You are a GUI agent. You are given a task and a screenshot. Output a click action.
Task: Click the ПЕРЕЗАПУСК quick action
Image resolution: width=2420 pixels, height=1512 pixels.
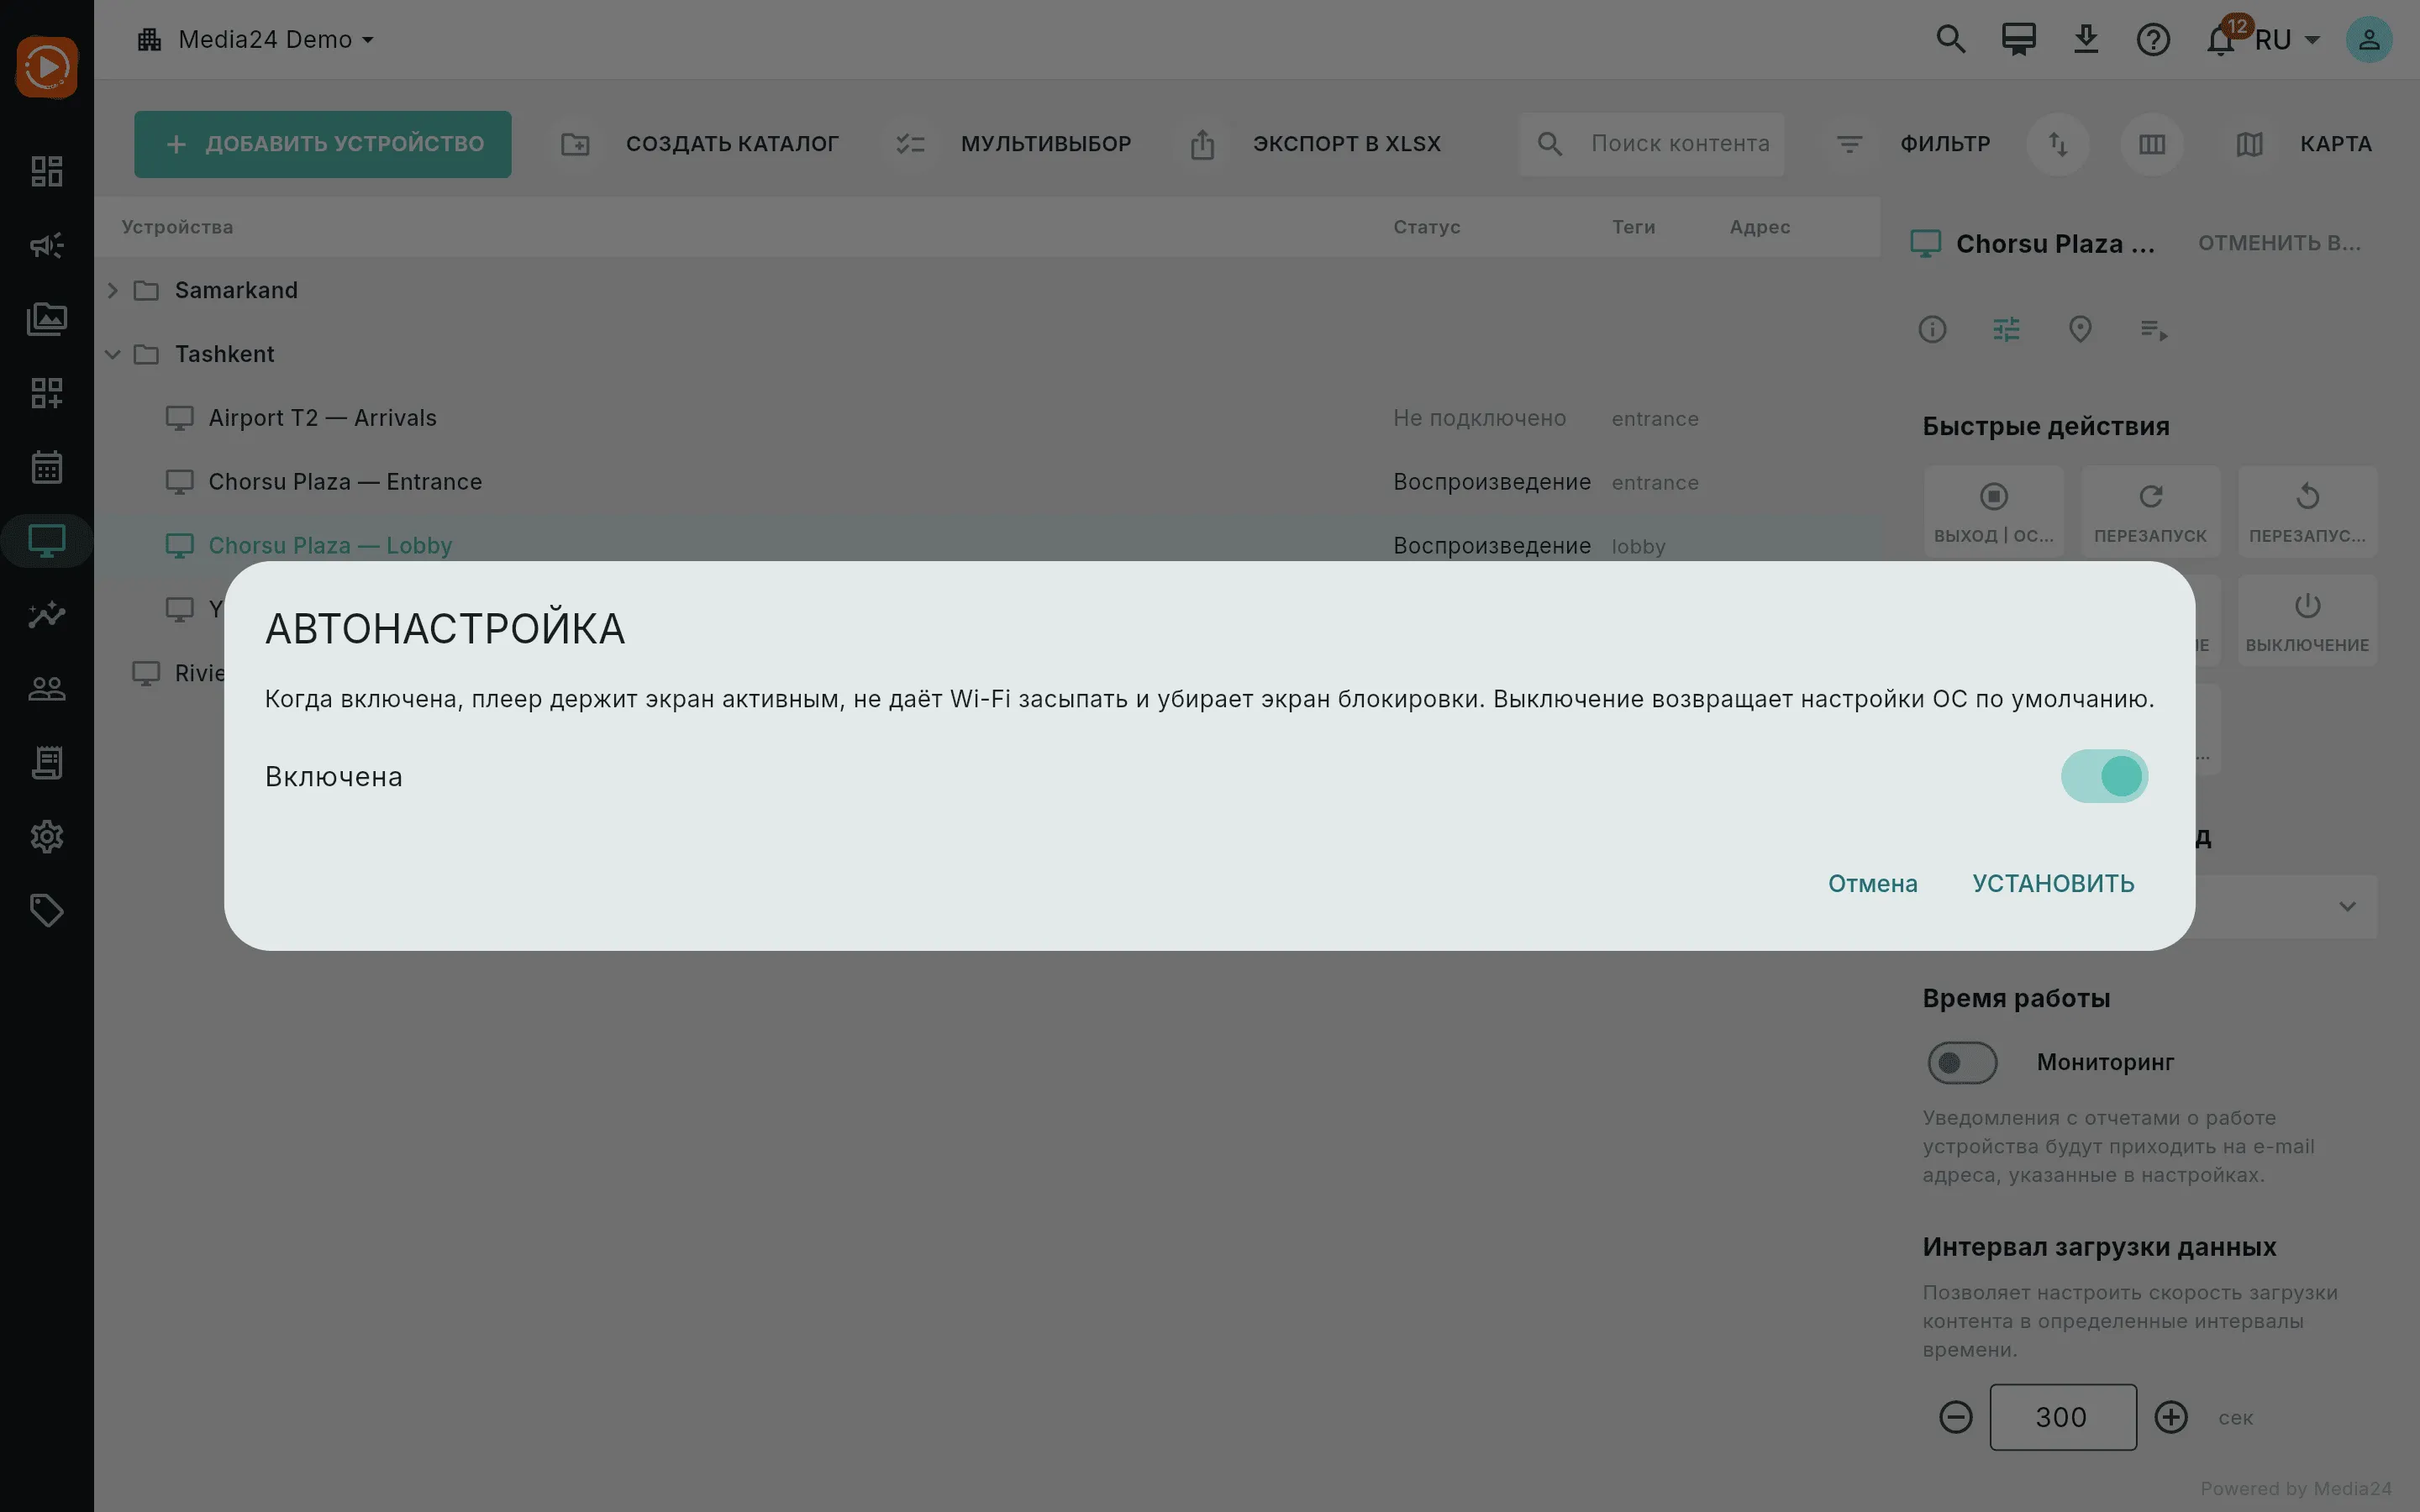click(x=2150, y=511)
